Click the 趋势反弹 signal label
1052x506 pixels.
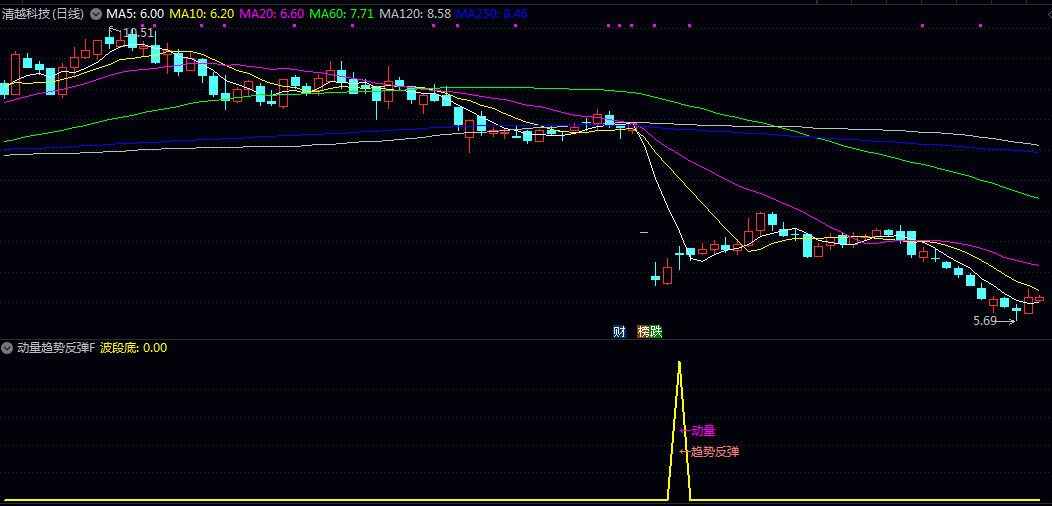[x=714, y=451]
